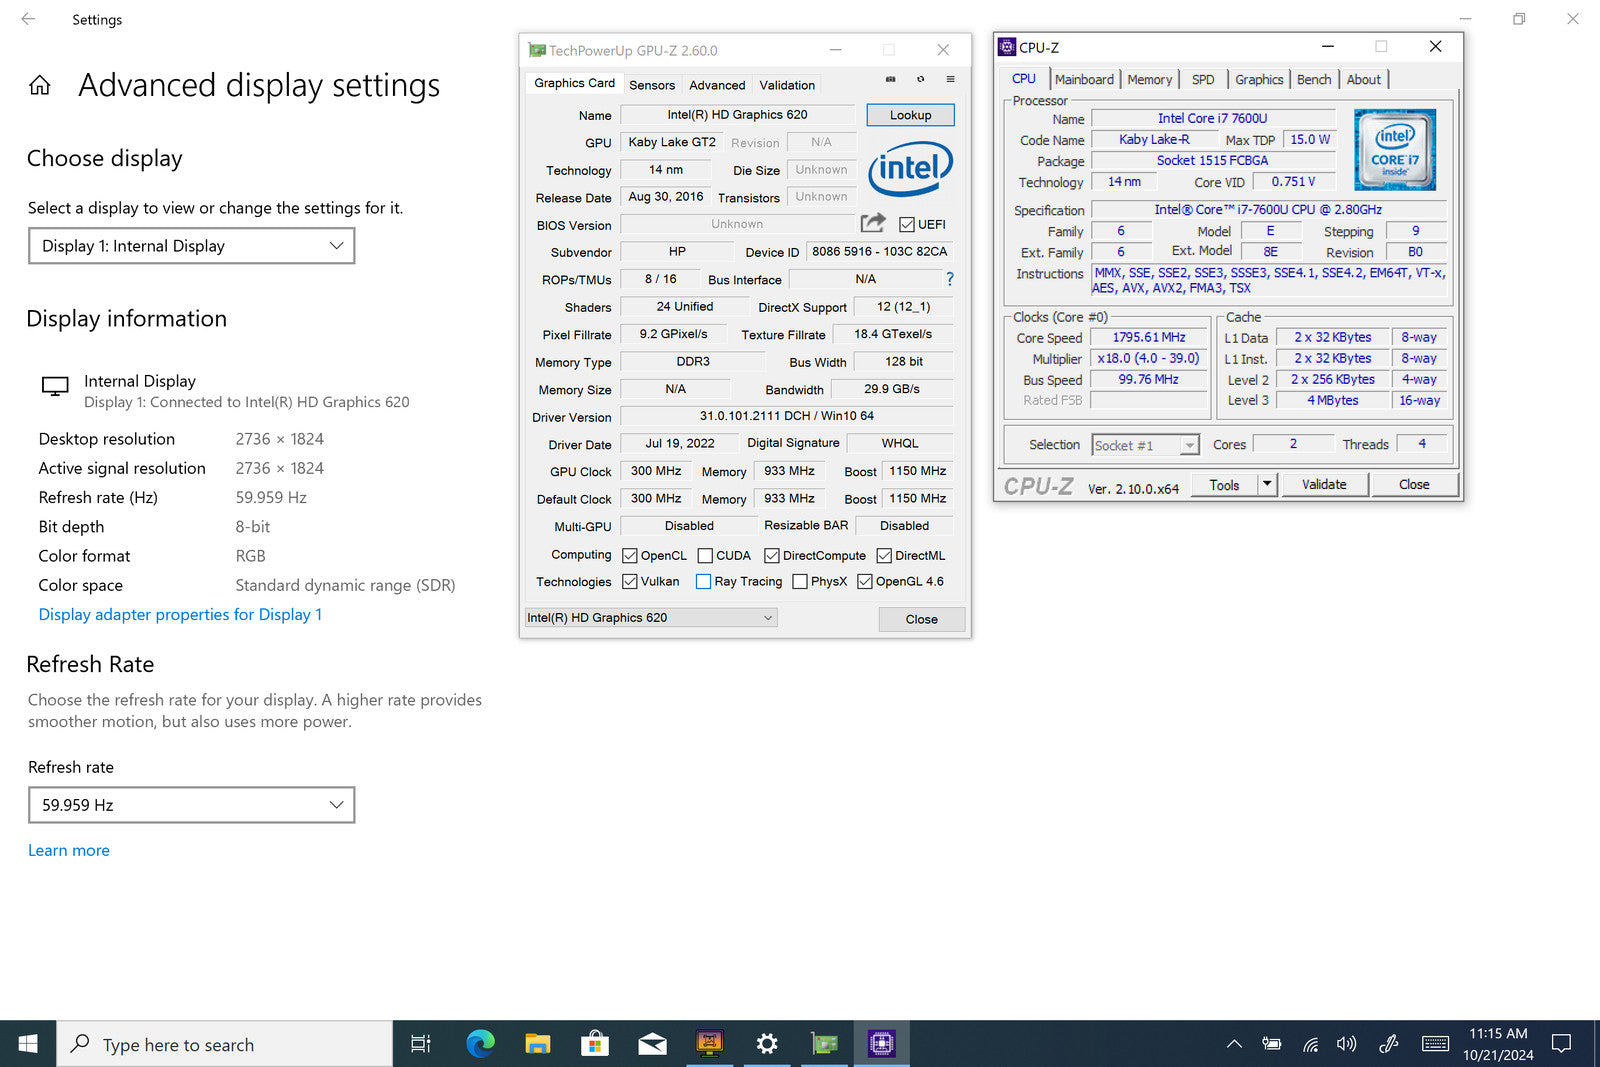1600x1067 pixels.
Task: Open Display adapter properties for Display 1
Action: click(x=180, y=614)
